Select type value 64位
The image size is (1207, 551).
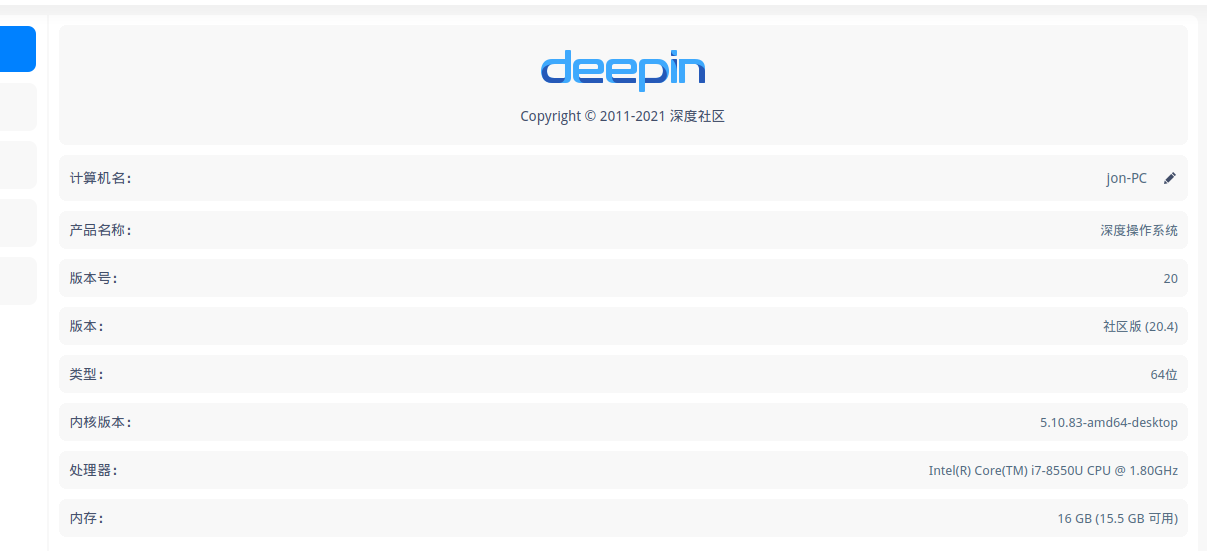coord(1164,374)
